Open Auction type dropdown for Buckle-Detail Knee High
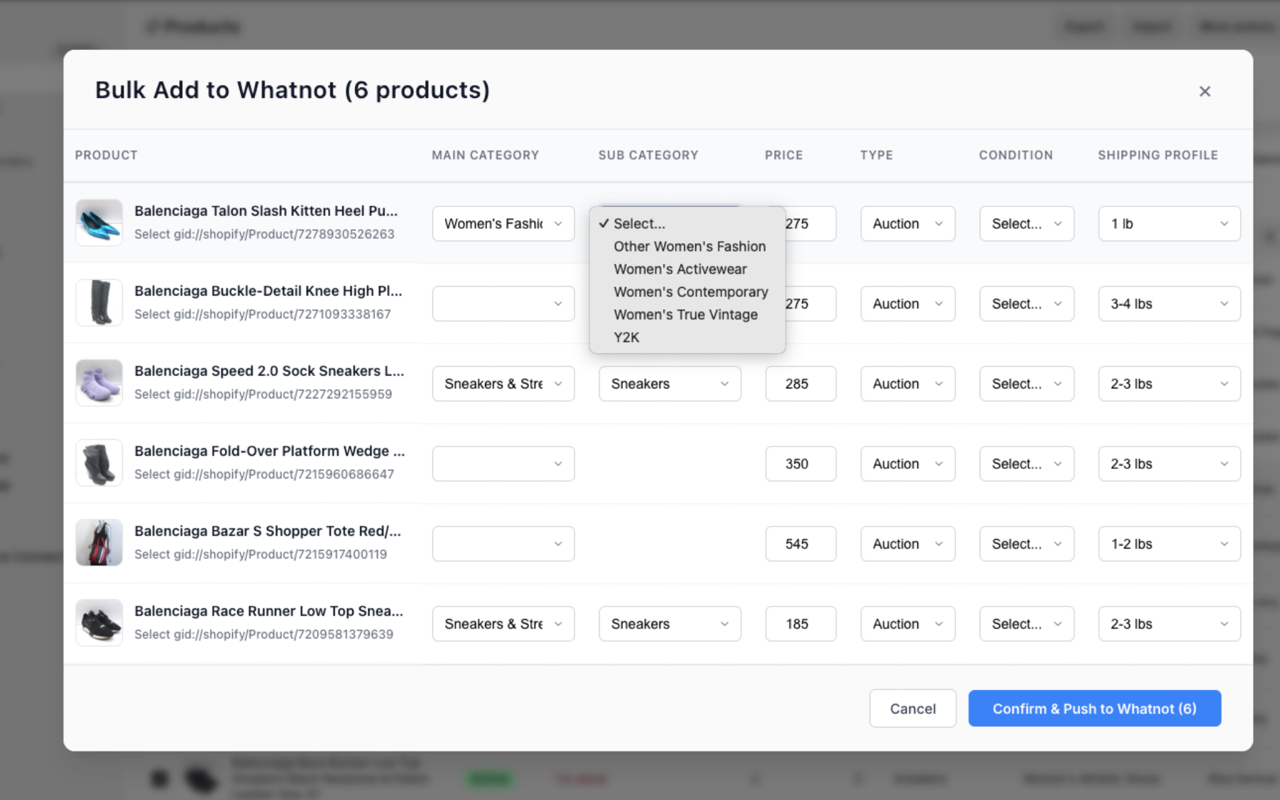Screen dimensions: 1280x800 point(908,304)
